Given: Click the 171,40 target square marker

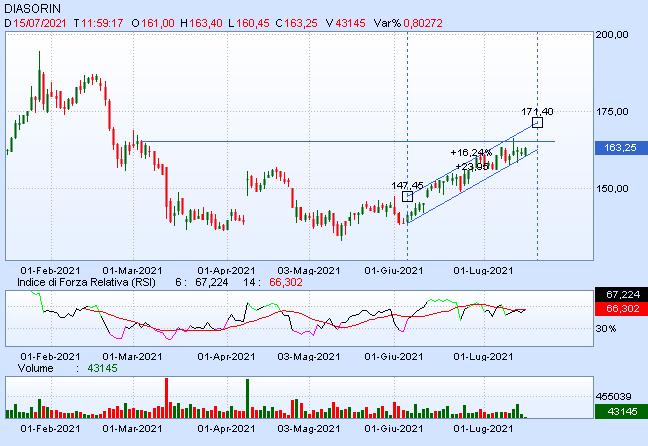Looking at the screenshot, I should click(x=537, y=122).
